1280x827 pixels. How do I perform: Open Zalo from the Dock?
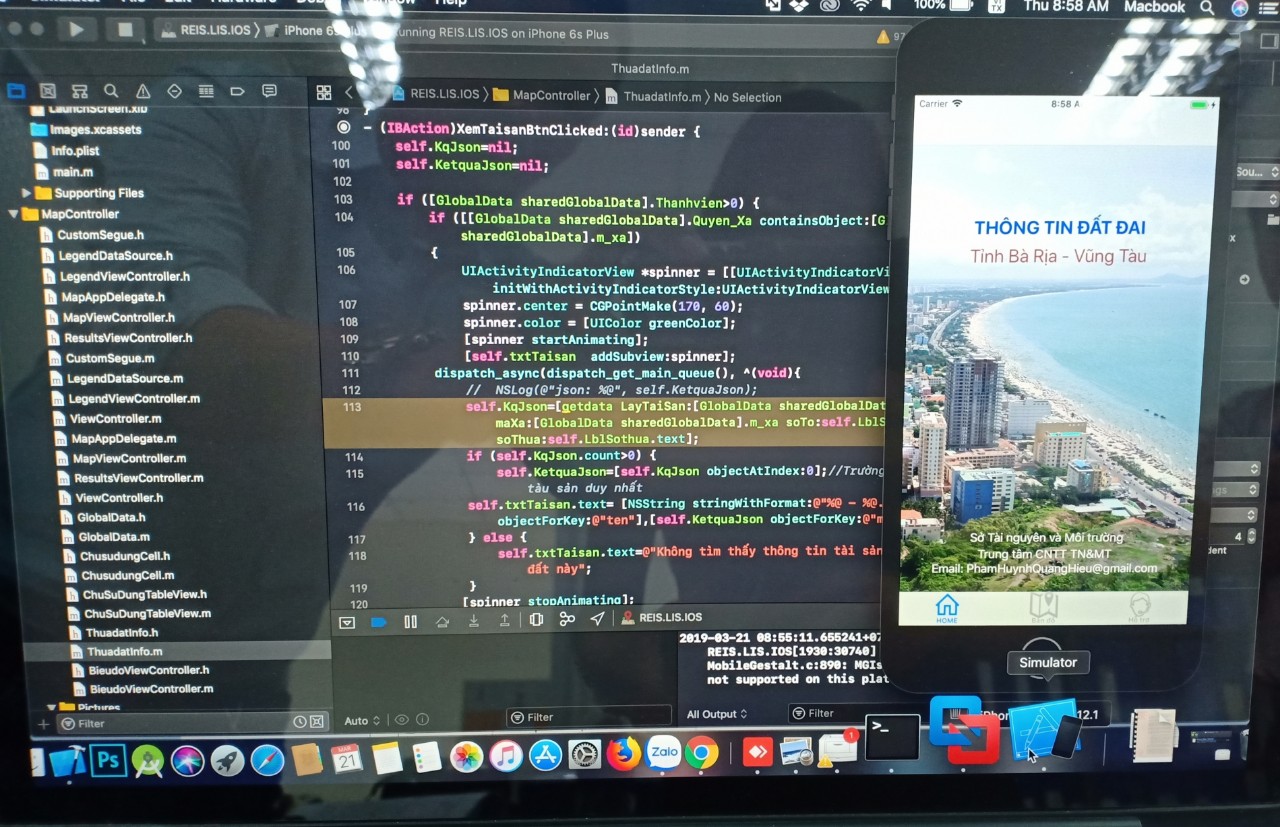tap(662, 753)
